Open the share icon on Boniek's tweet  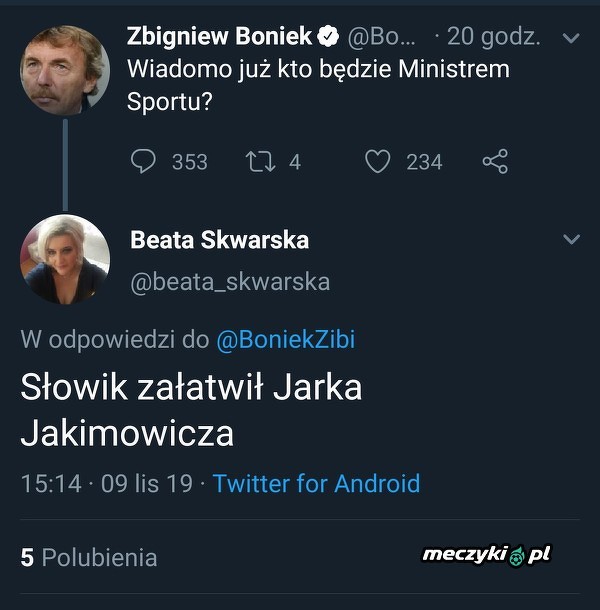click(495, 161)
